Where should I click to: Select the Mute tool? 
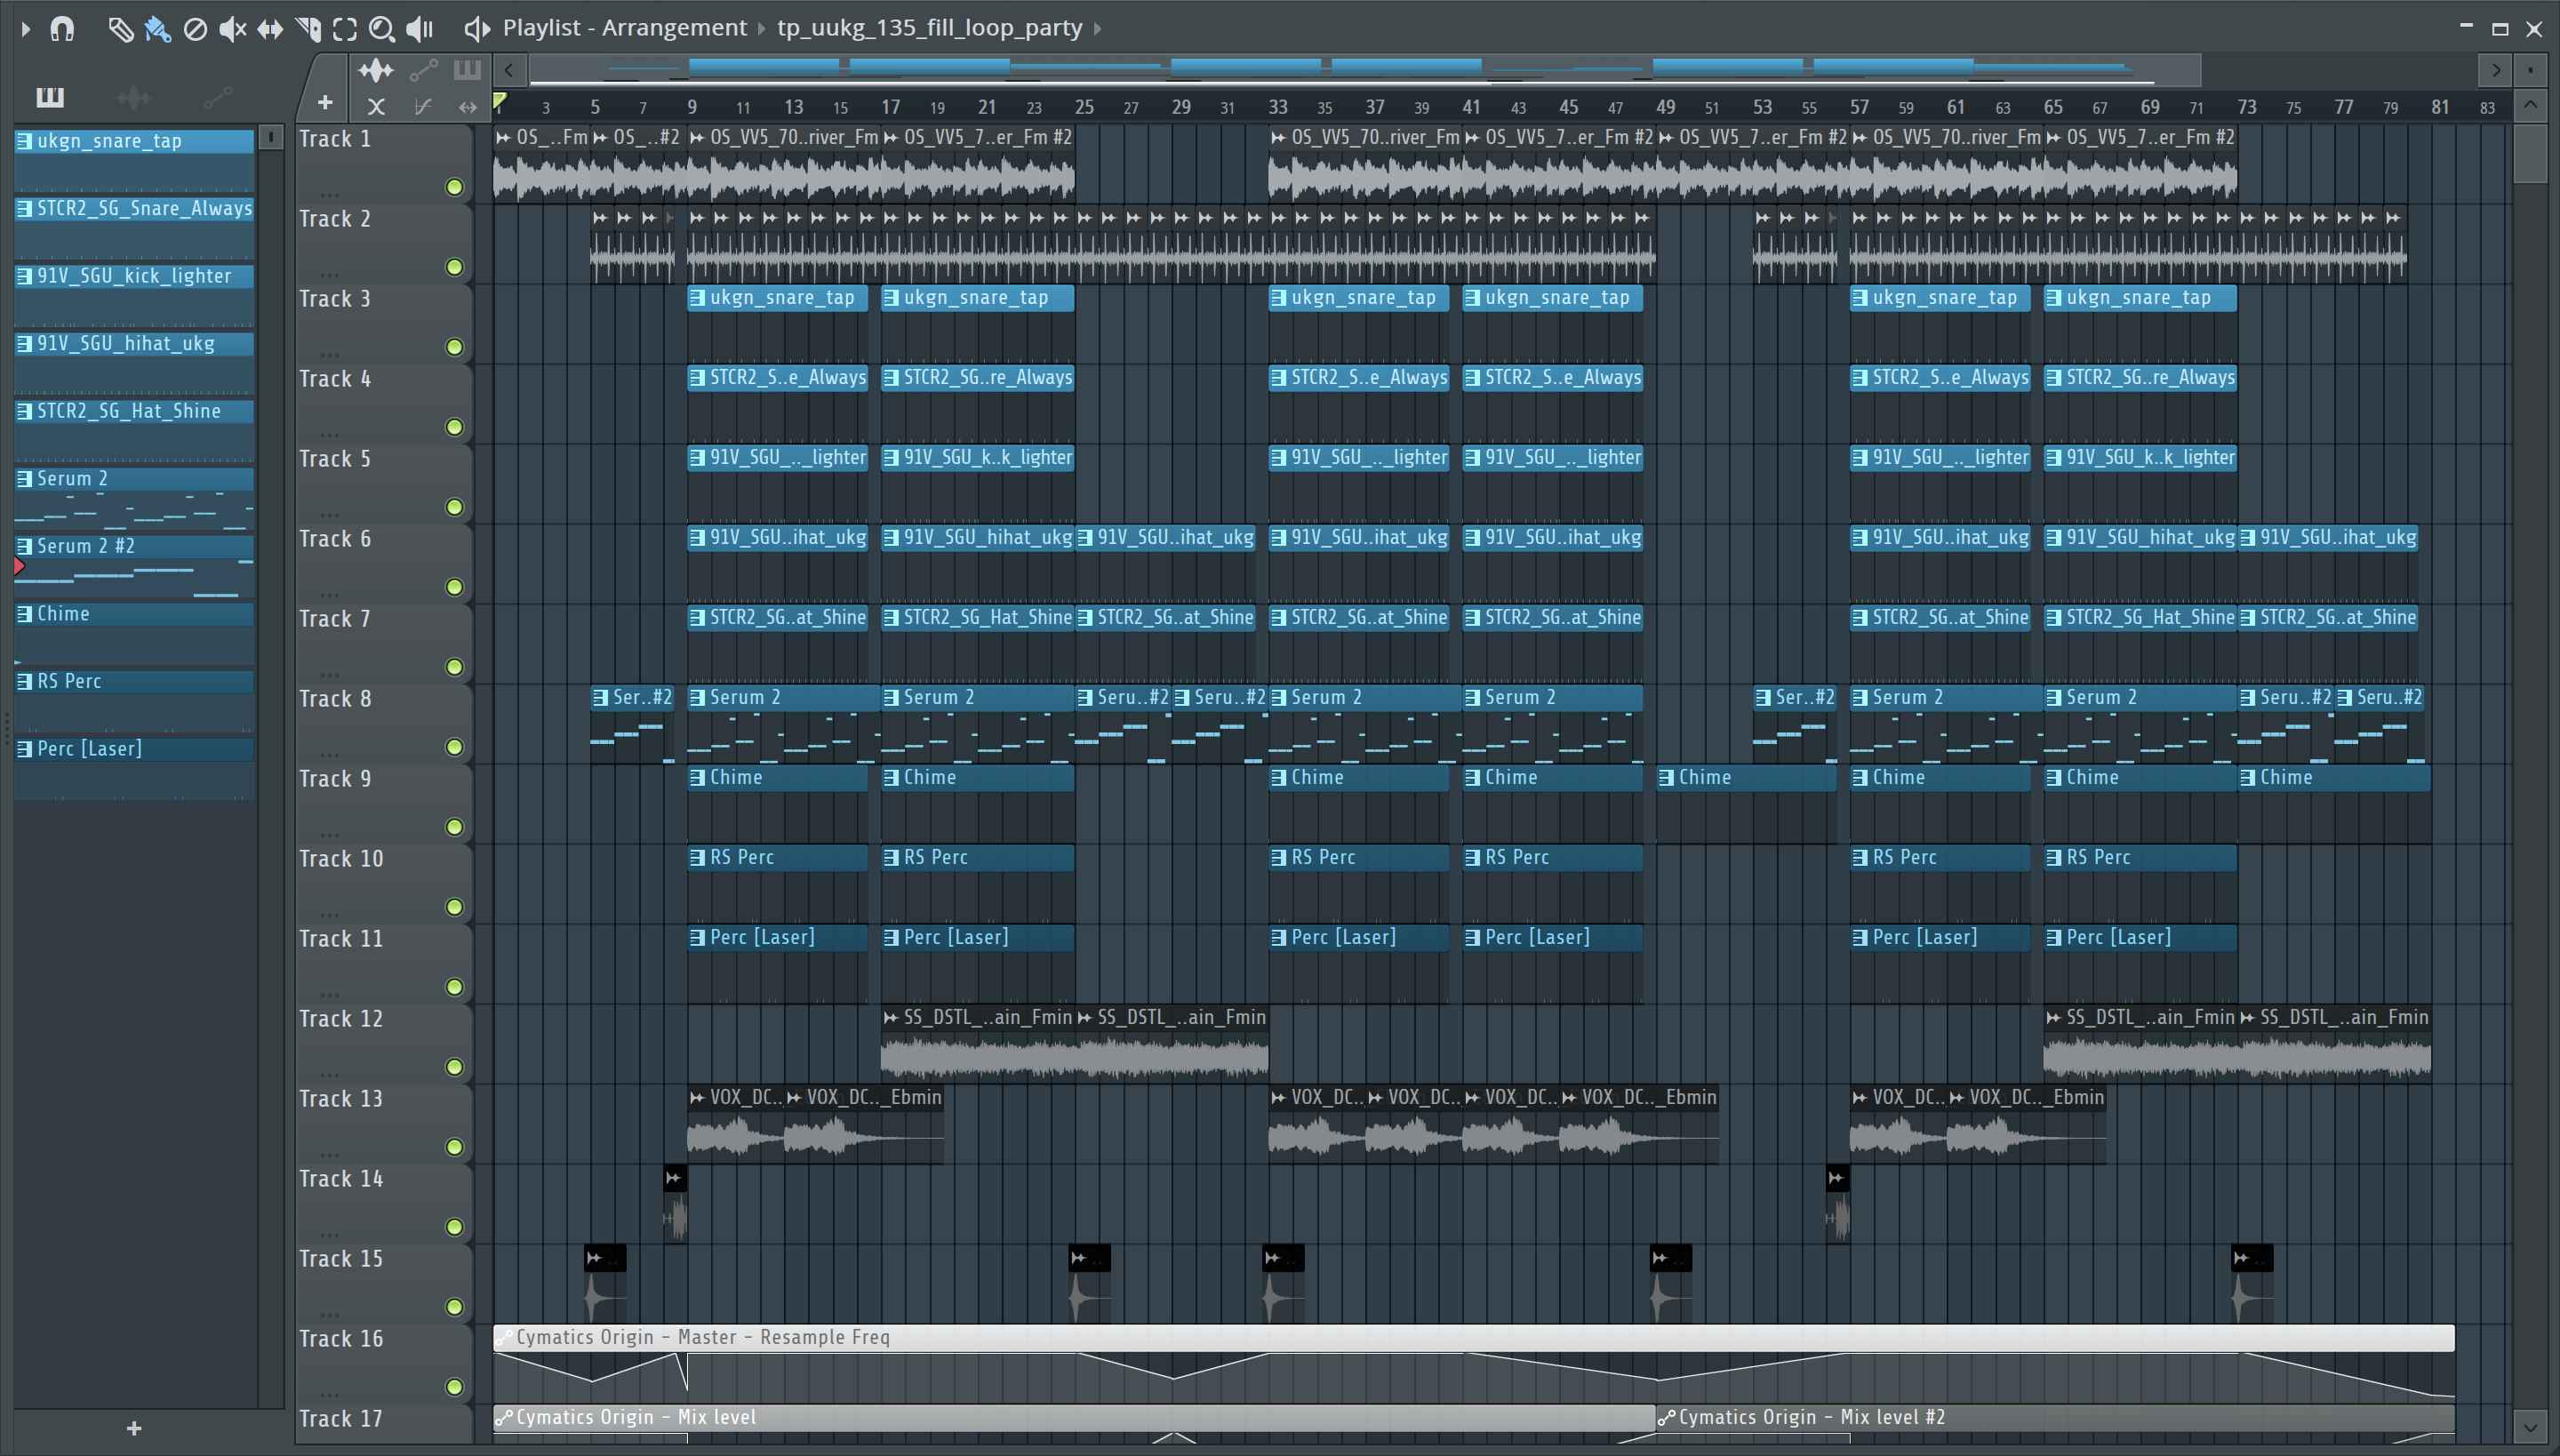[232, 29]
